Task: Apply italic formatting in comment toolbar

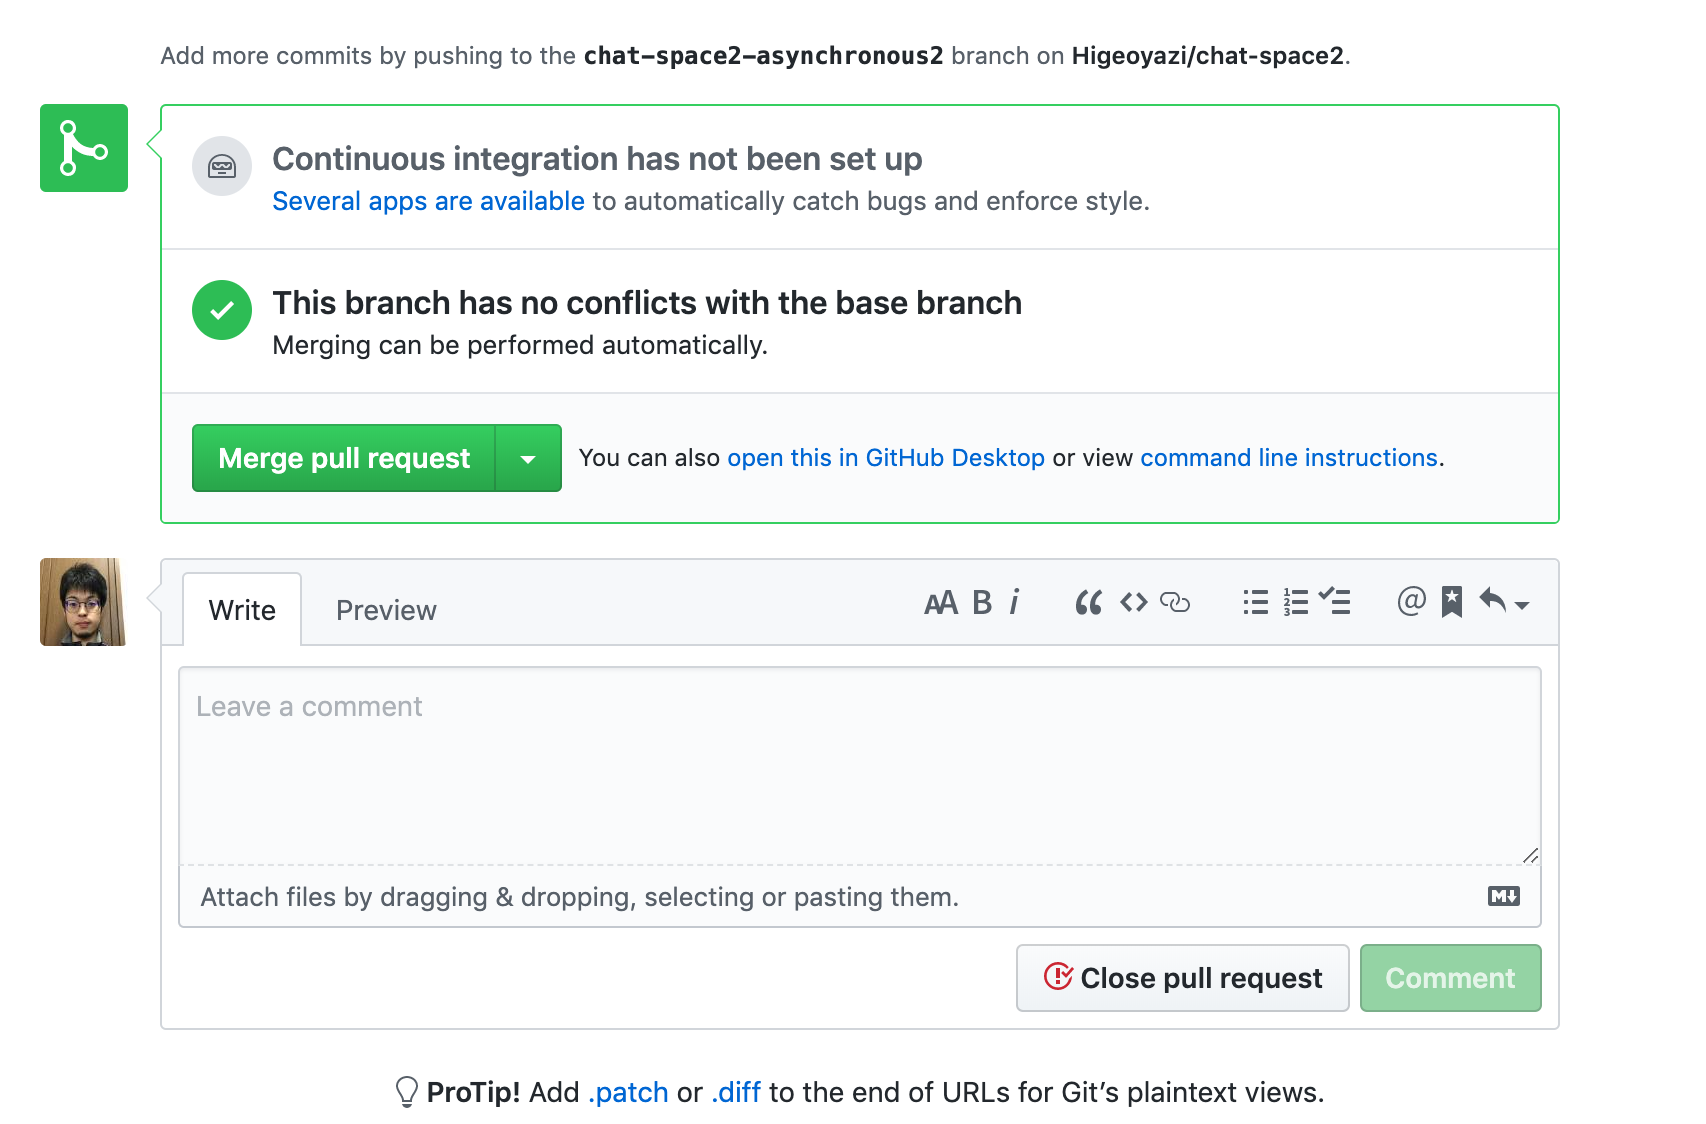Action: coord(1014,603)
